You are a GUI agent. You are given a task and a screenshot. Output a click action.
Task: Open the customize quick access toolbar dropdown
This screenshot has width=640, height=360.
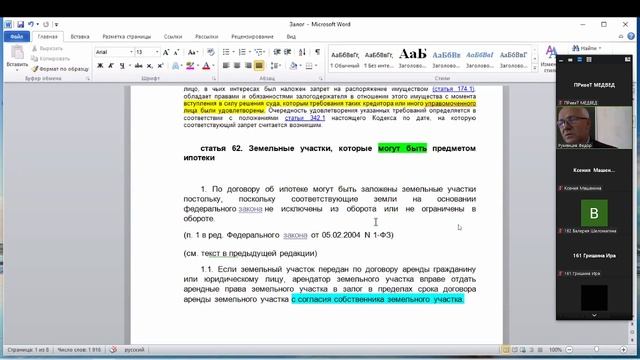(x=57, y=24)
